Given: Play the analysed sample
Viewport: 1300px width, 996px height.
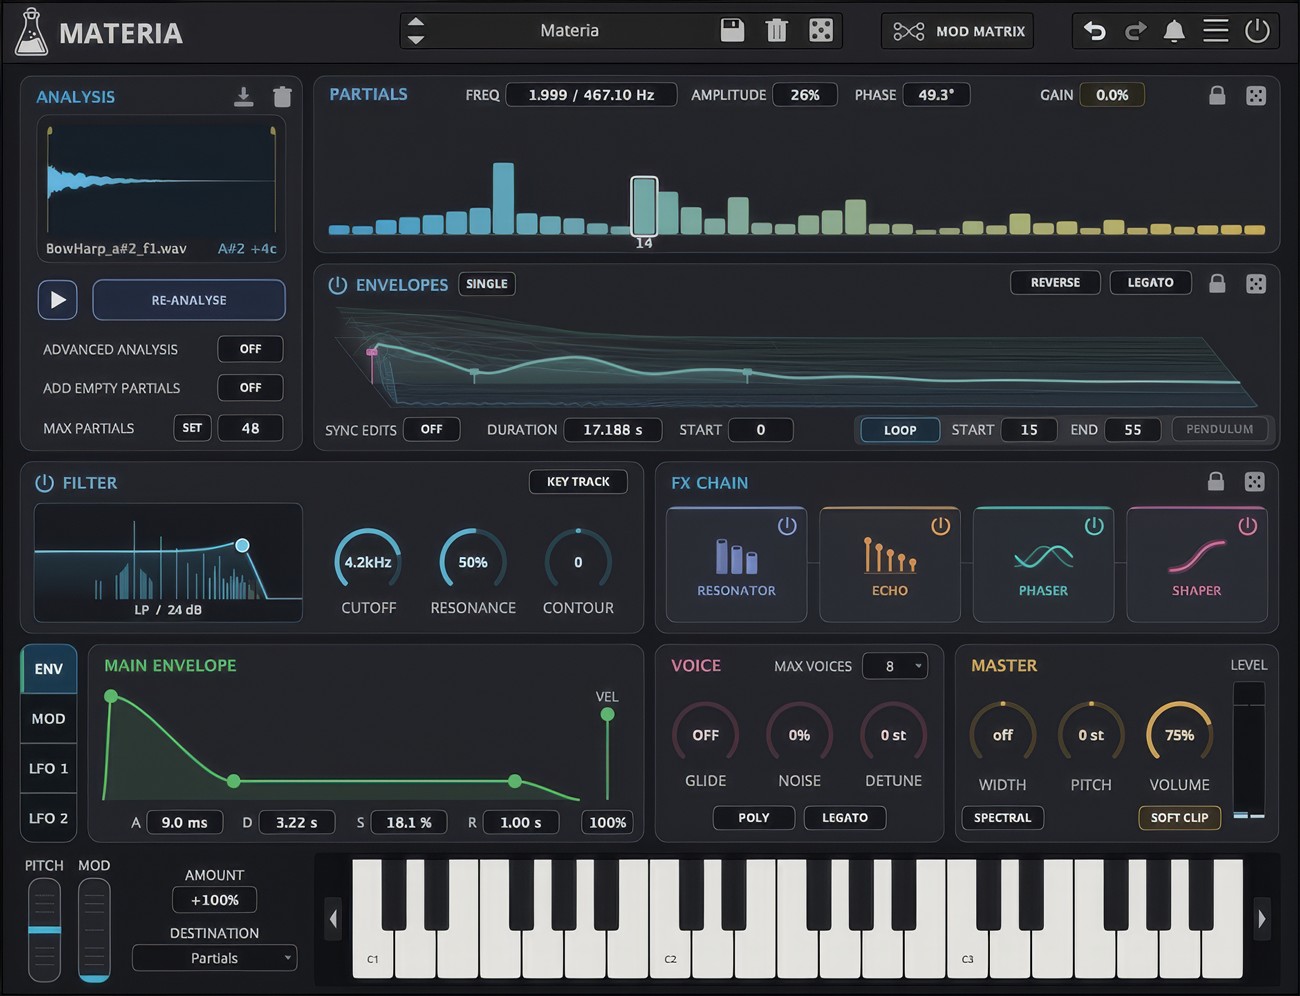Looking at the screenshot, I should (57, 300).
